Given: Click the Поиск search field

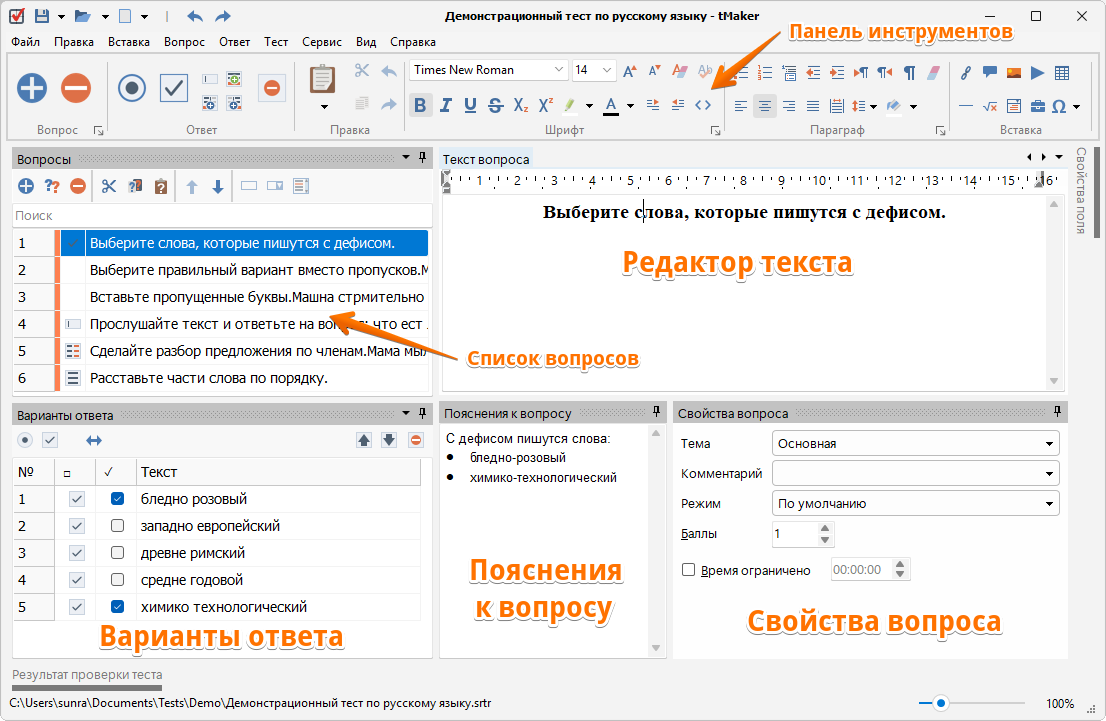Looking at the screenshot, I should (x=220, y=216).
